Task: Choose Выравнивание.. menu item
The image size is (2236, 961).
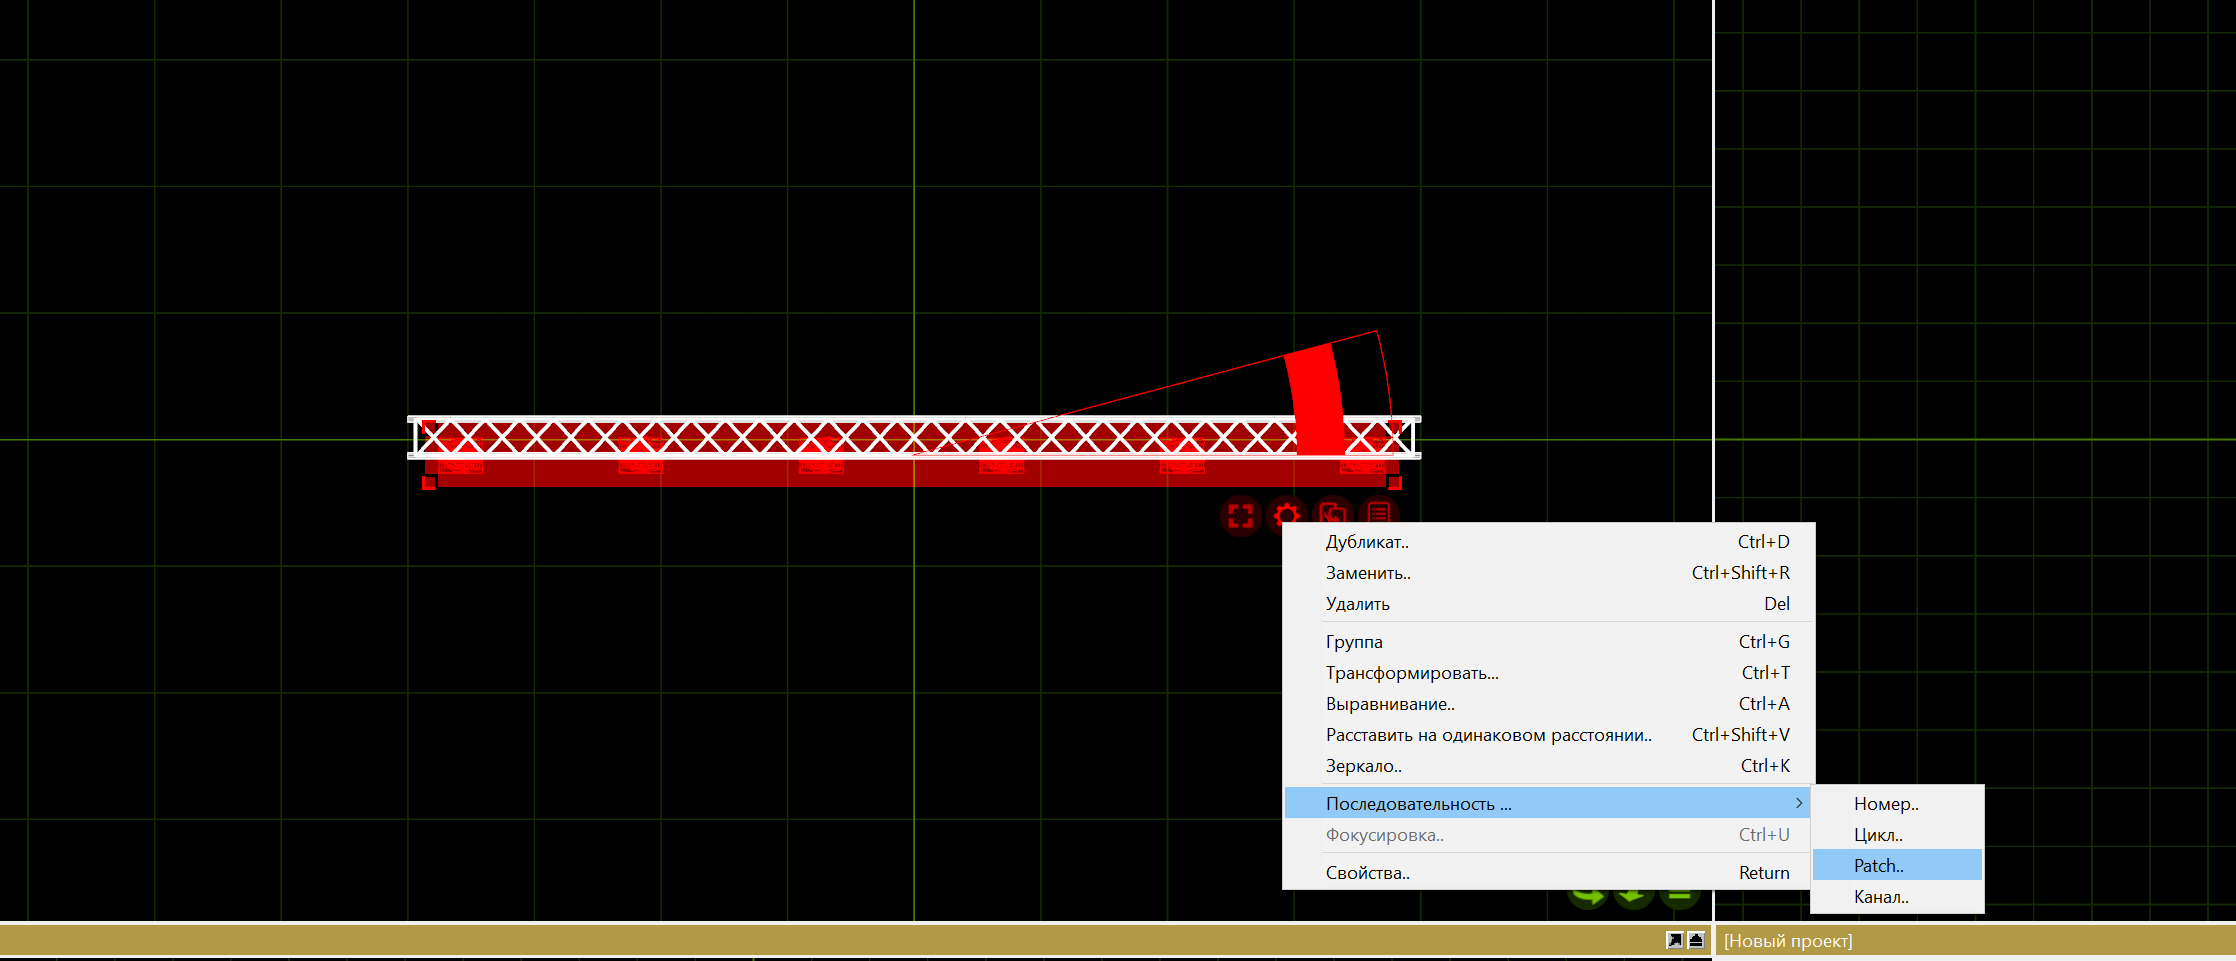Action: click(1549, 704)
